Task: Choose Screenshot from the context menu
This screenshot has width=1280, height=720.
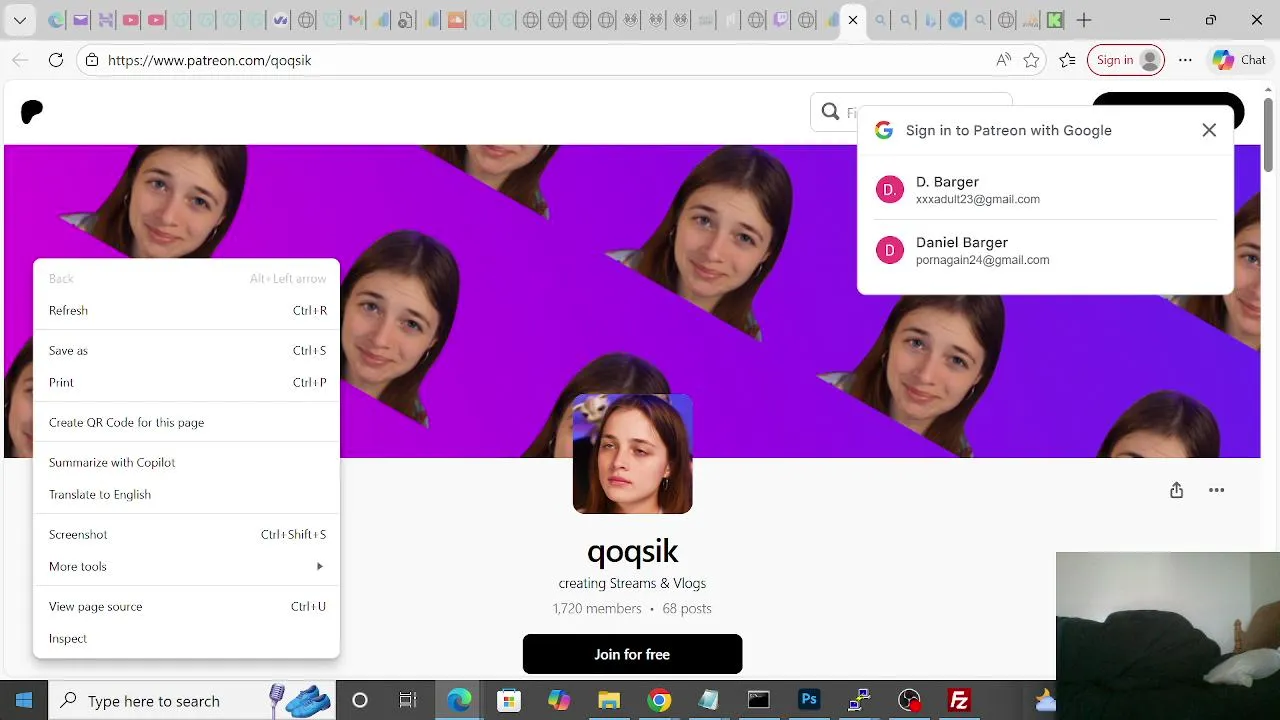Action: 186,534
